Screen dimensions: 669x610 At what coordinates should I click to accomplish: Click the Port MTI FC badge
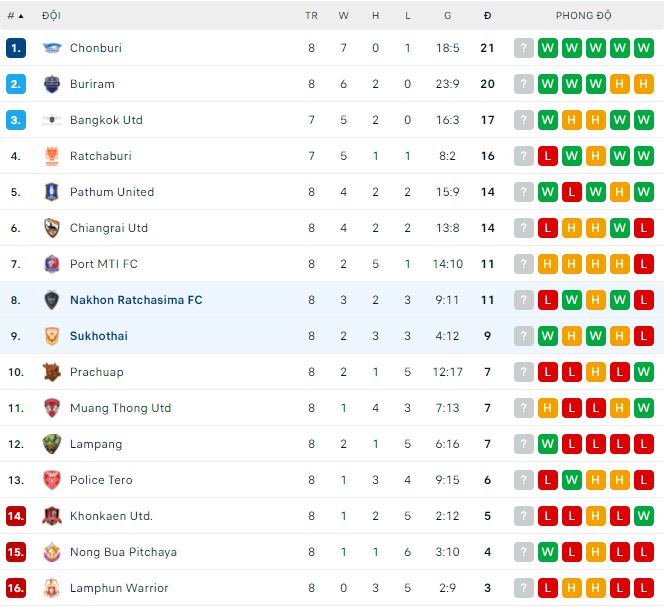52,264
